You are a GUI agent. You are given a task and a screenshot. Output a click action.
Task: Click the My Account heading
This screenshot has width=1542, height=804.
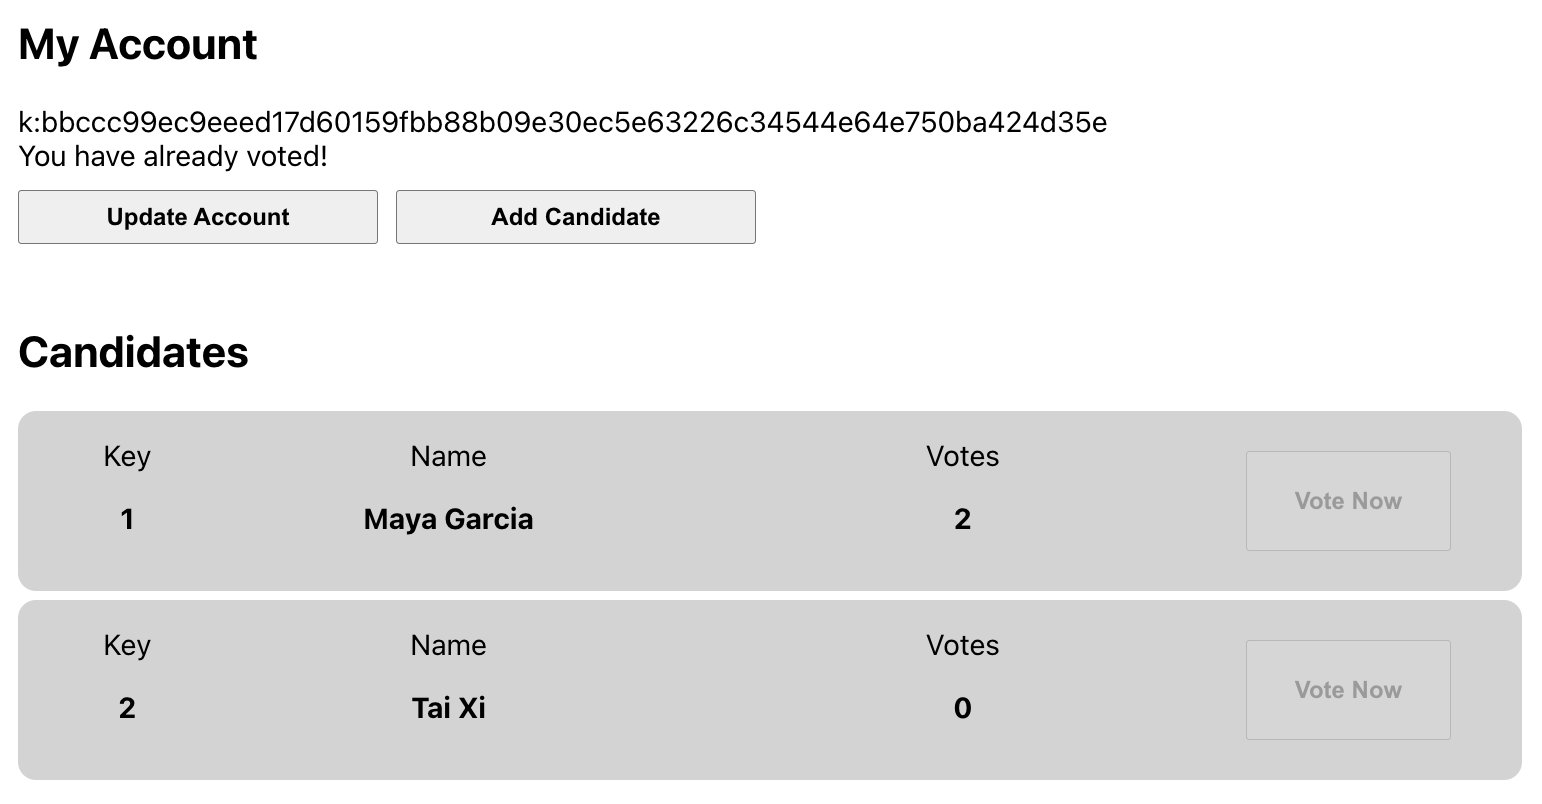pos(137,44)
